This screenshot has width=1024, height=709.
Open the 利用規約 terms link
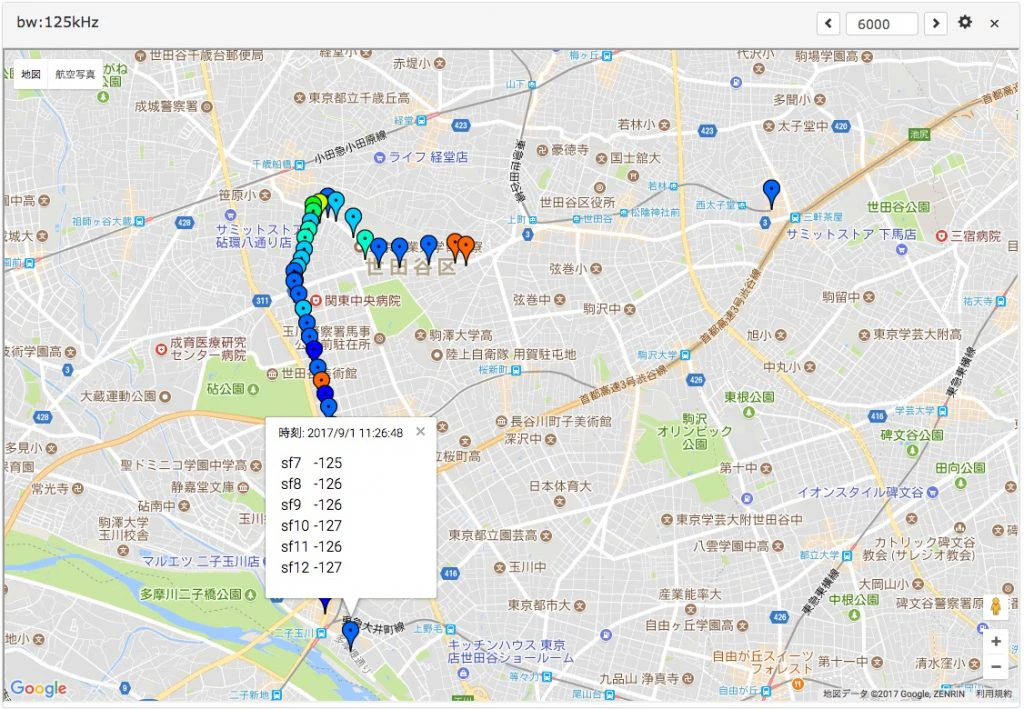993,694
